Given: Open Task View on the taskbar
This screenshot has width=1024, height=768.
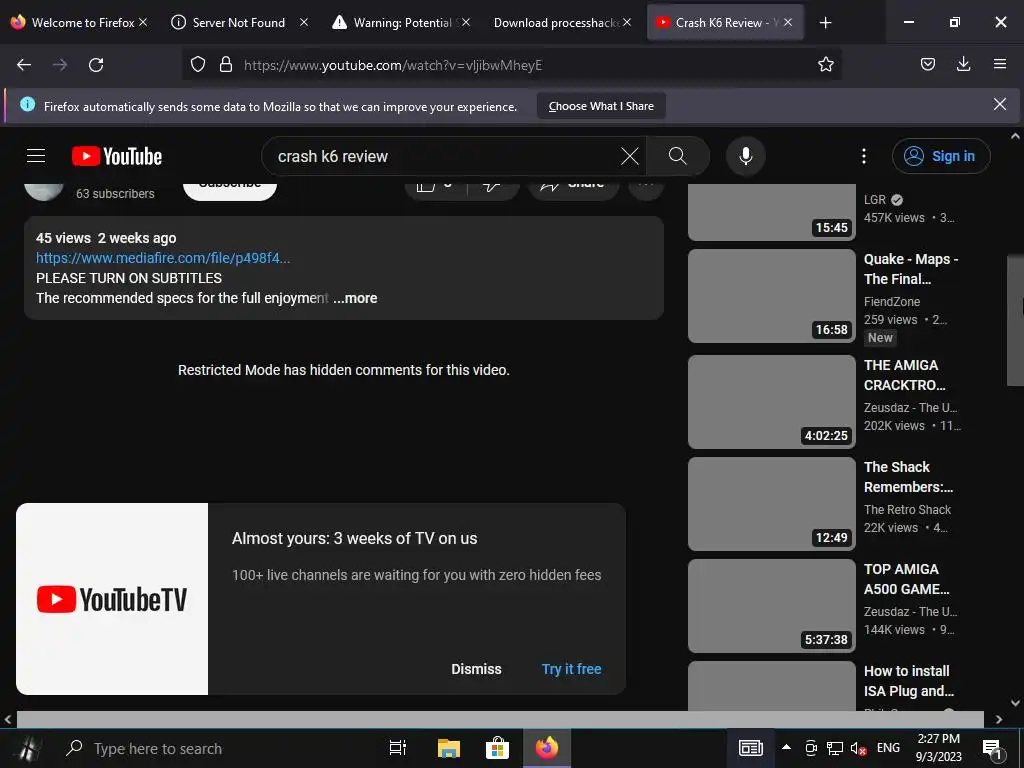Looking at the screenshot, I should [398, 748].
